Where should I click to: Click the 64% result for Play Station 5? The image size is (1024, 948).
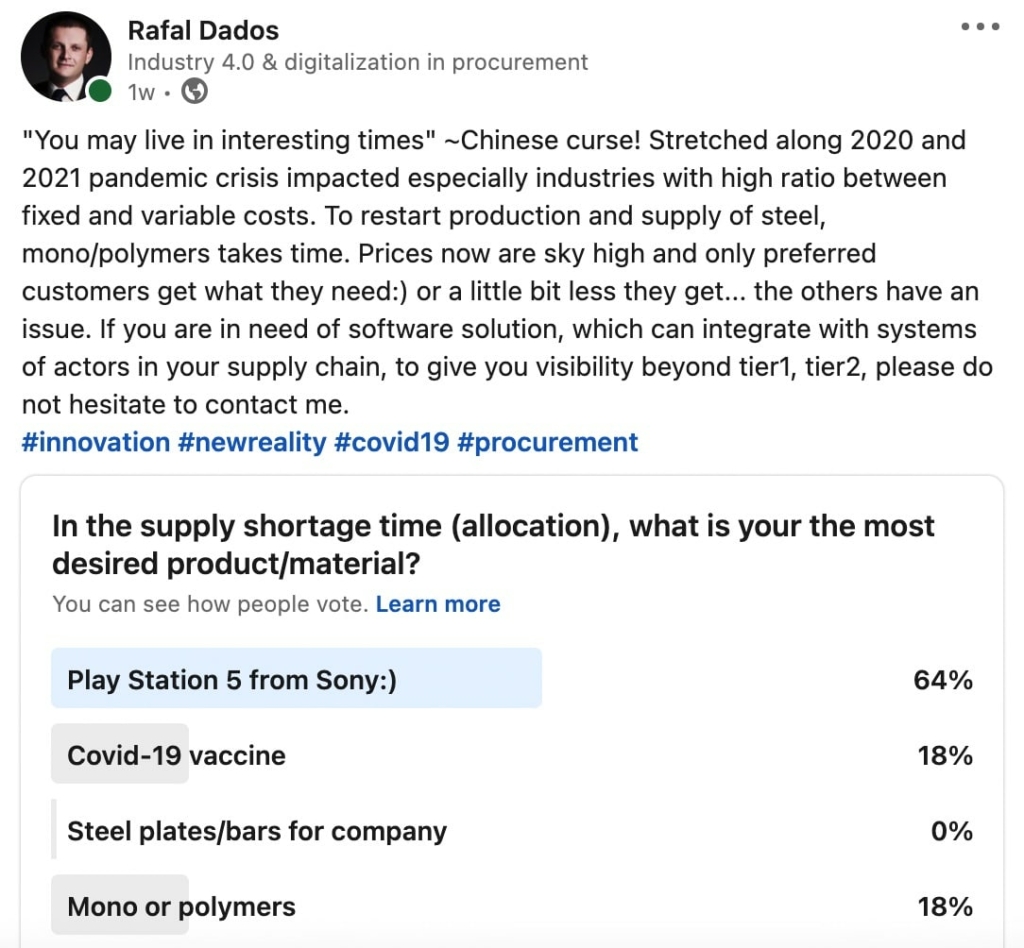tap(942, 680)
